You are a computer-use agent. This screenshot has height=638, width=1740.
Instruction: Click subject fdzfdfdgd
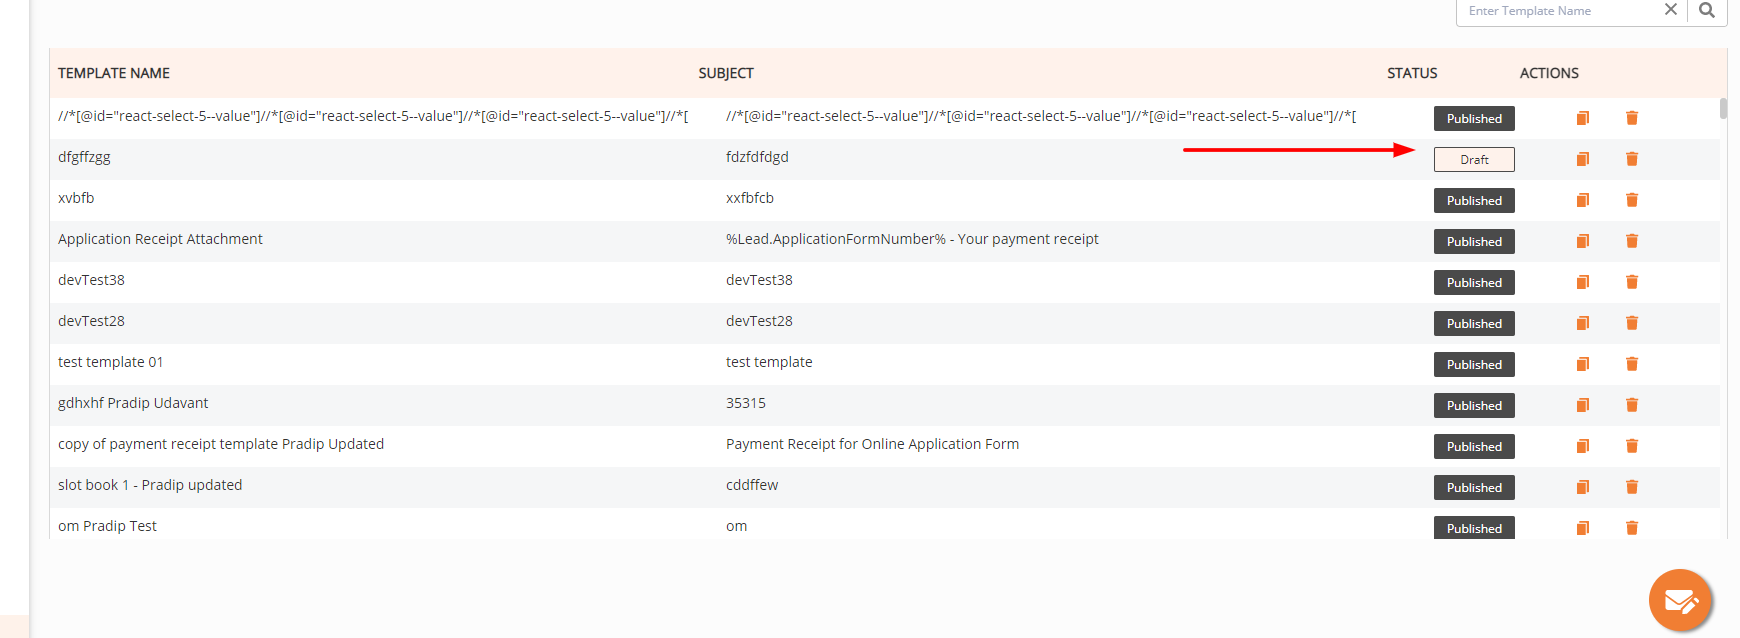[x=757, y=157]
